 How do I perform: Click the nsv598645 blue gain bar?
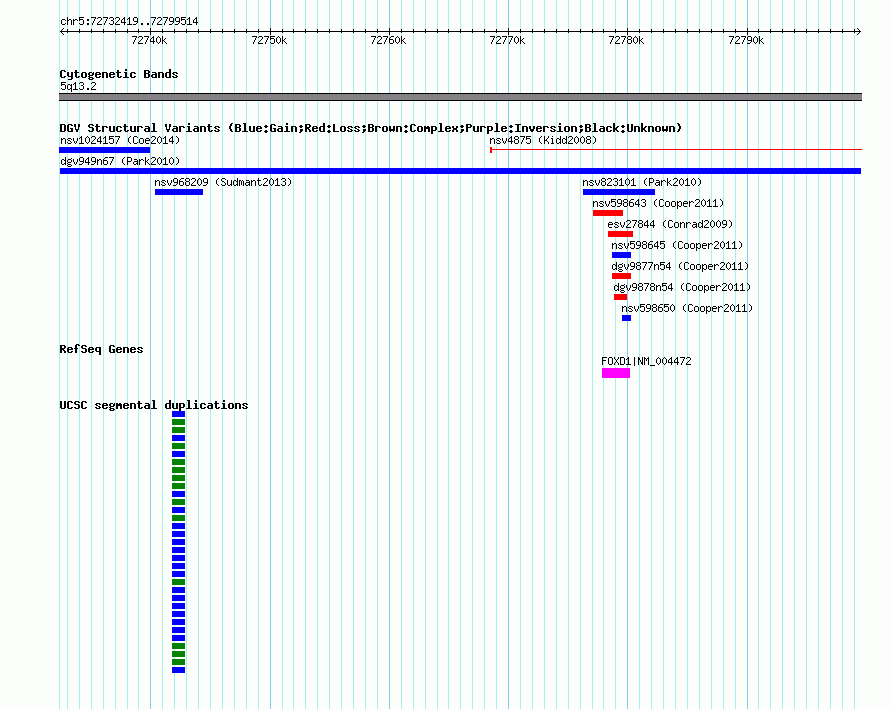(x=622, y=255)
